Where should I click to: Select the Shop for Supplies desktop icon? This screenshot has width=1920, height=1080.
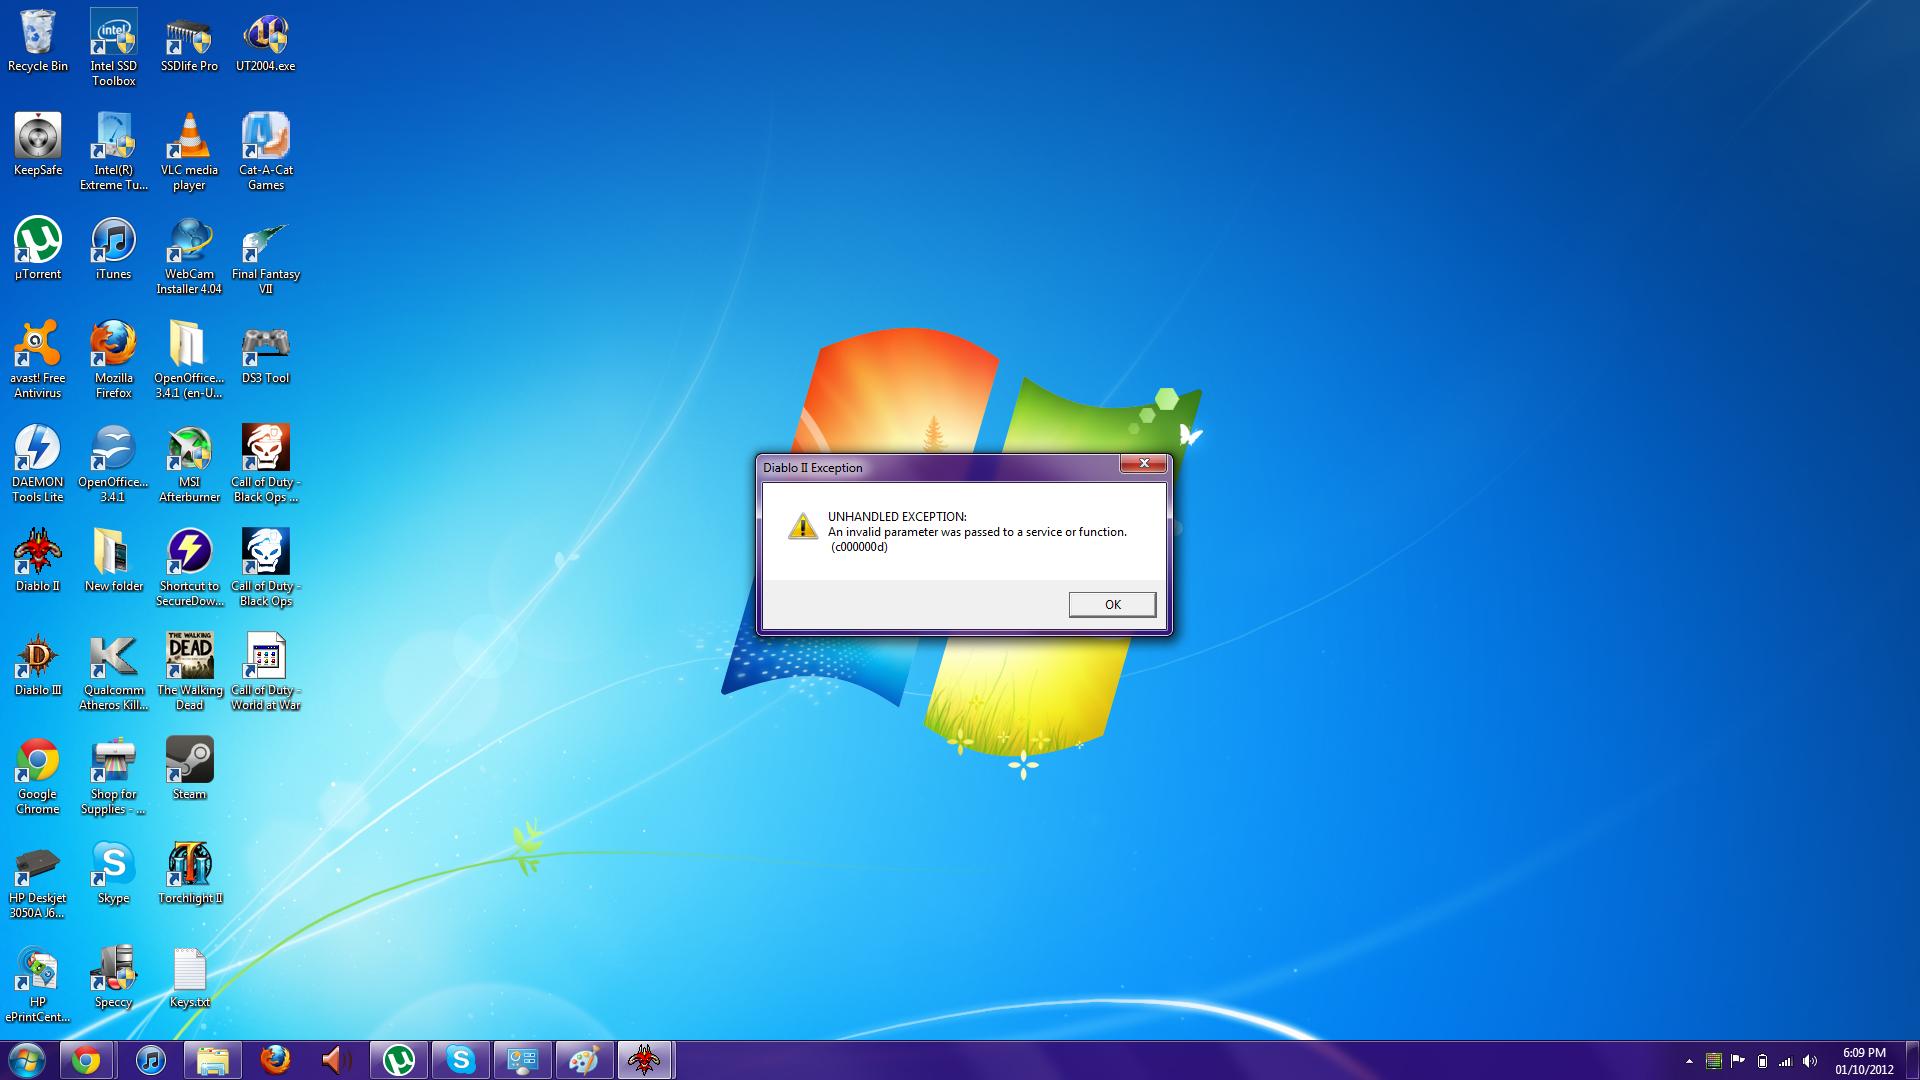point(114,776)
